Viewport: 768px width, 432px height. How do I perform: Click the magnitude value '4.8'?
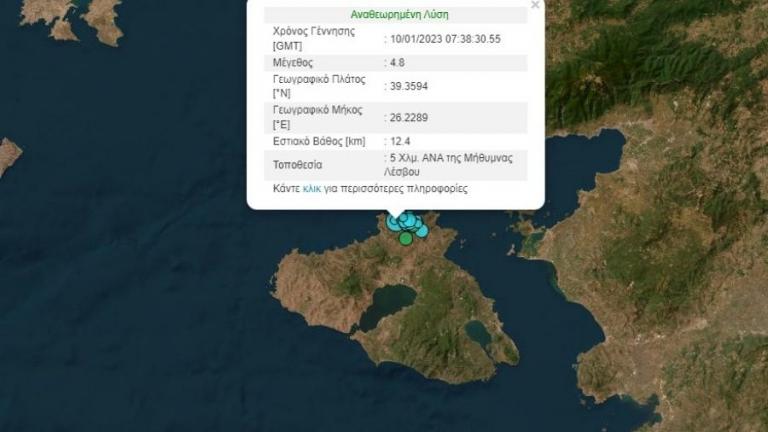tap(397, 63)
